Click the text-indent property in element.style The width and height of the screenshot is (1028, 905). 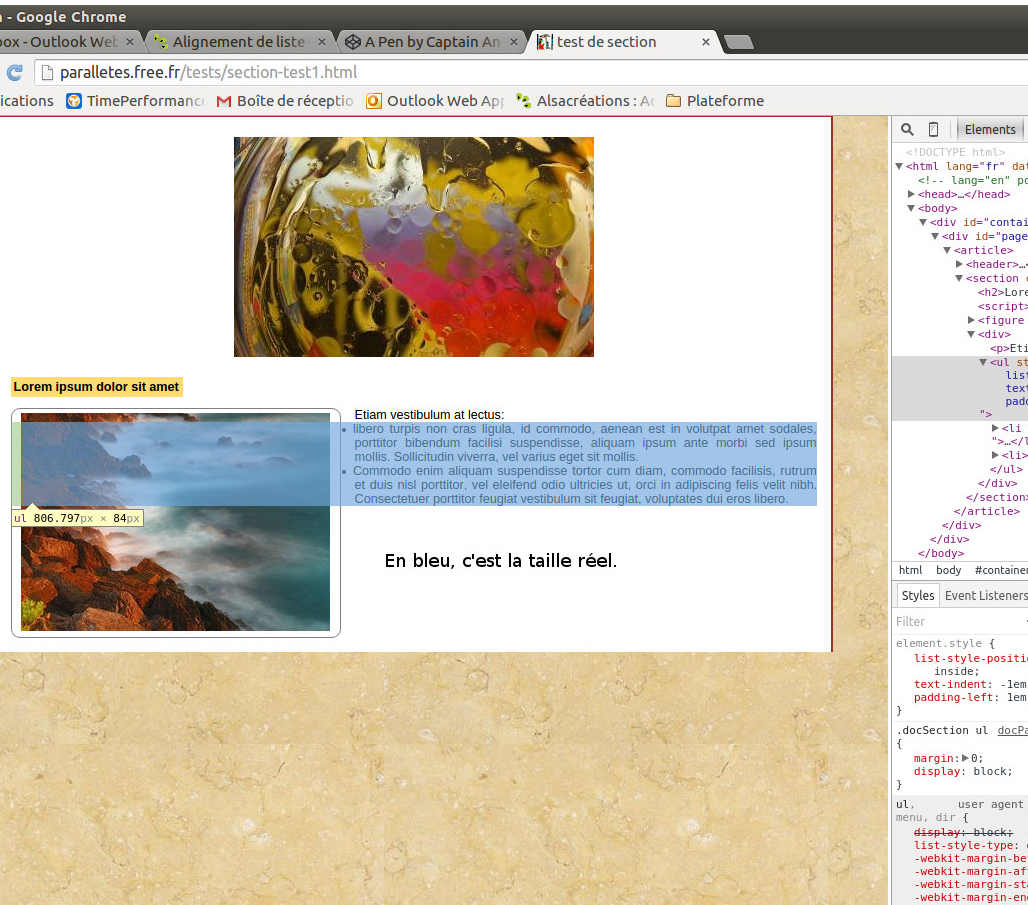pos(951,684)
